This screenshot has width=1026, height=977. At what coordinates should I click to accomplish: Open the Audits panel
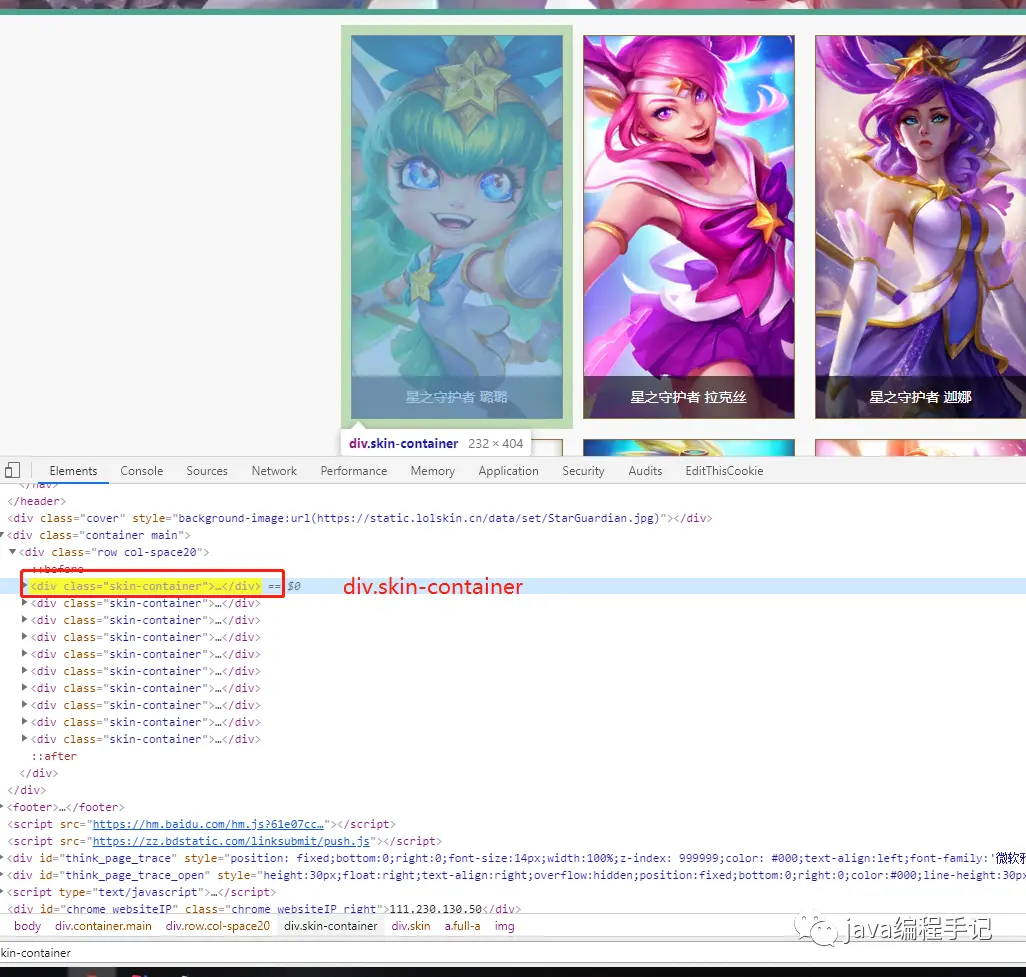645,470
